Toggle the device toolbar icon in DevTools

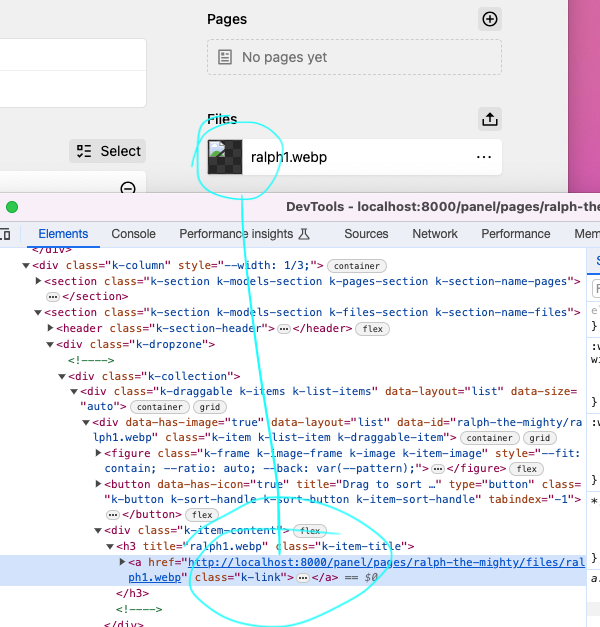(6, 234)
